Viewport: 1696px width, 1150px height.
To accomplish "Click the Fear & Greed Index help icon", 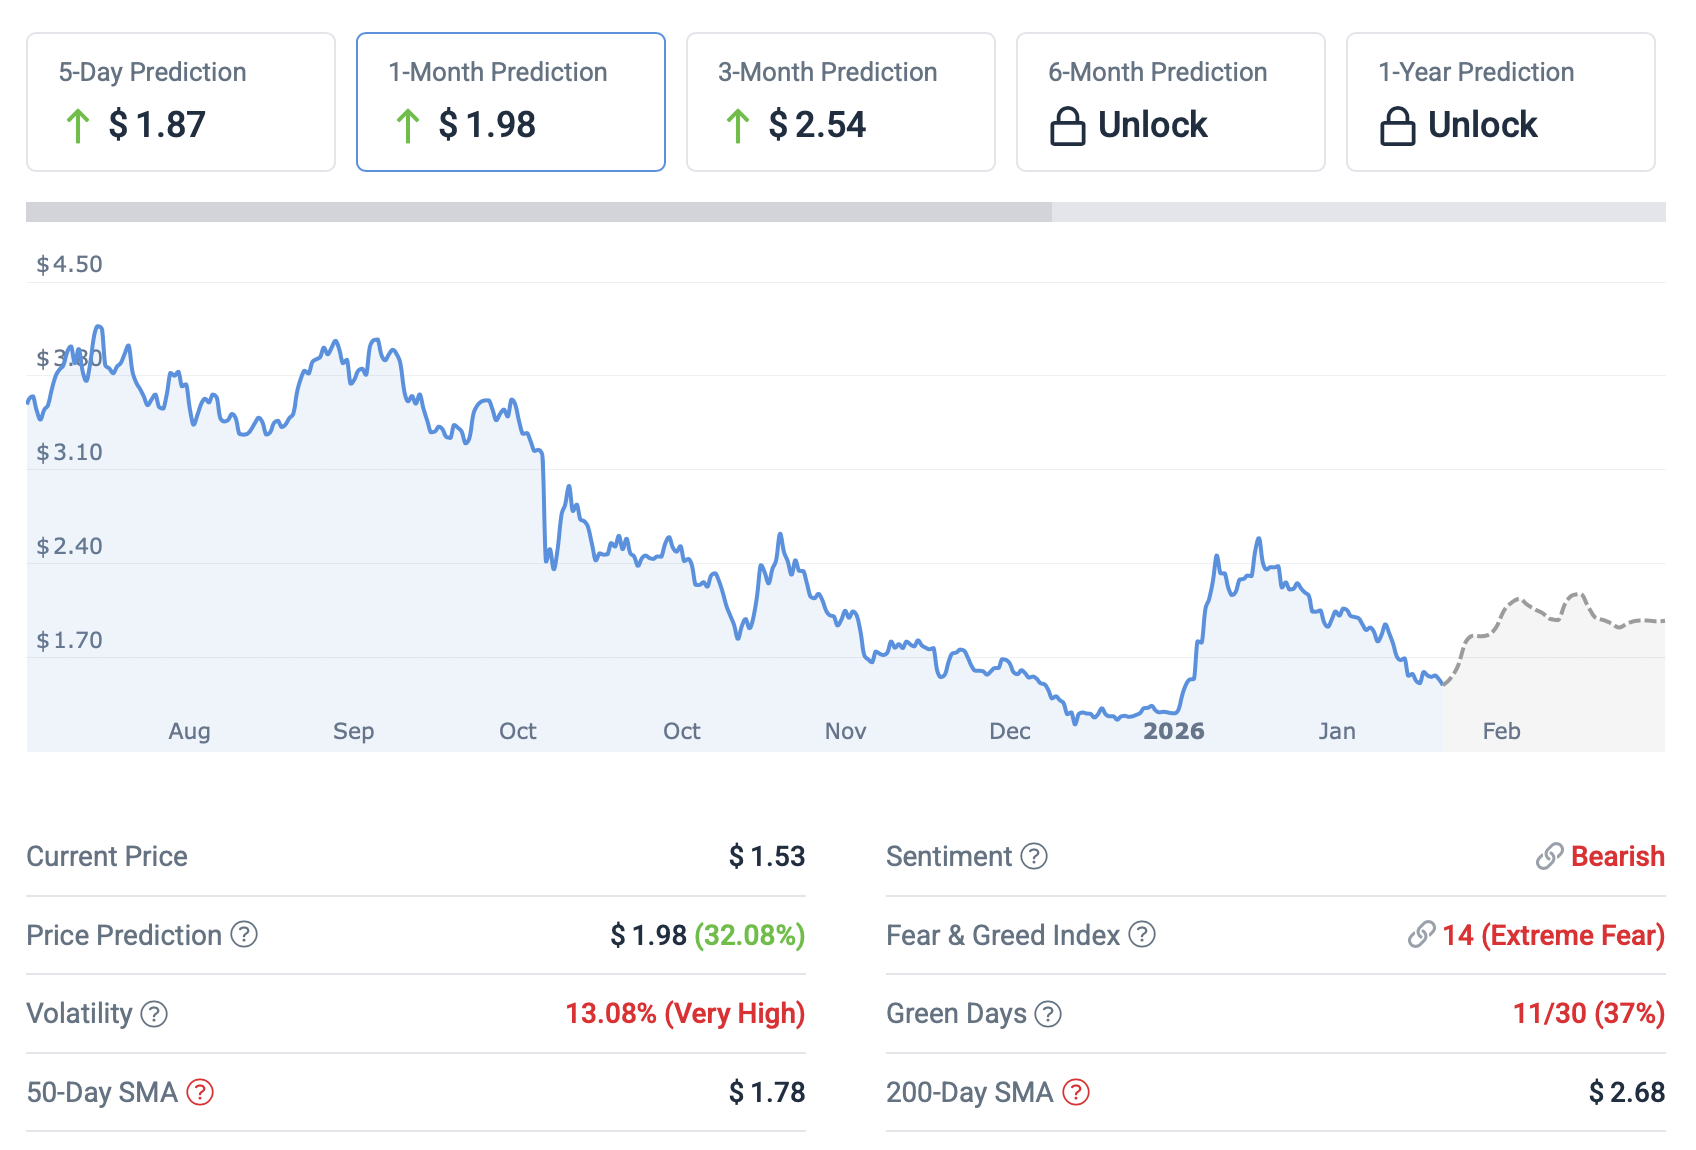I will tap(1142, 934).
